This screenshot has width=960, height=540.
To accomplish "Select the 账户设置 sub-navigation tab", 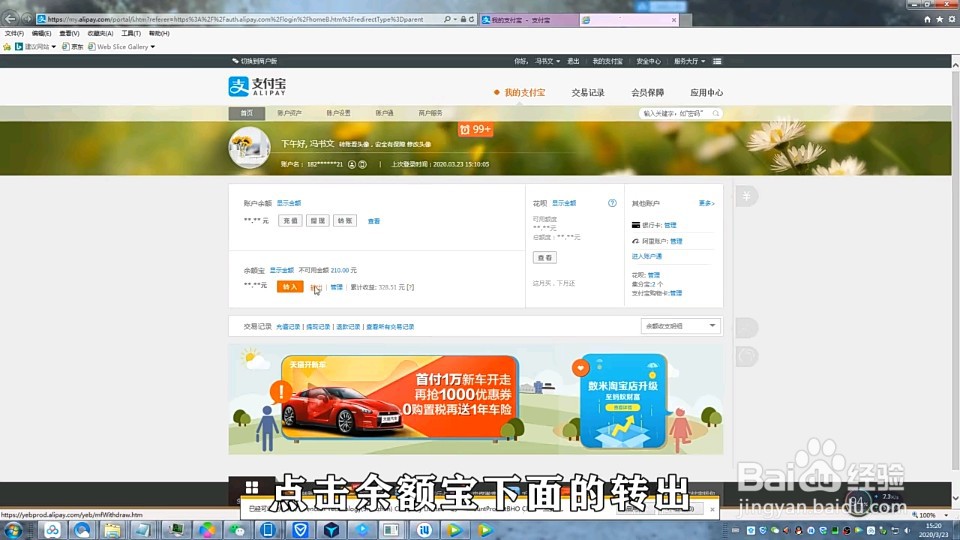I will pos(339,113).
